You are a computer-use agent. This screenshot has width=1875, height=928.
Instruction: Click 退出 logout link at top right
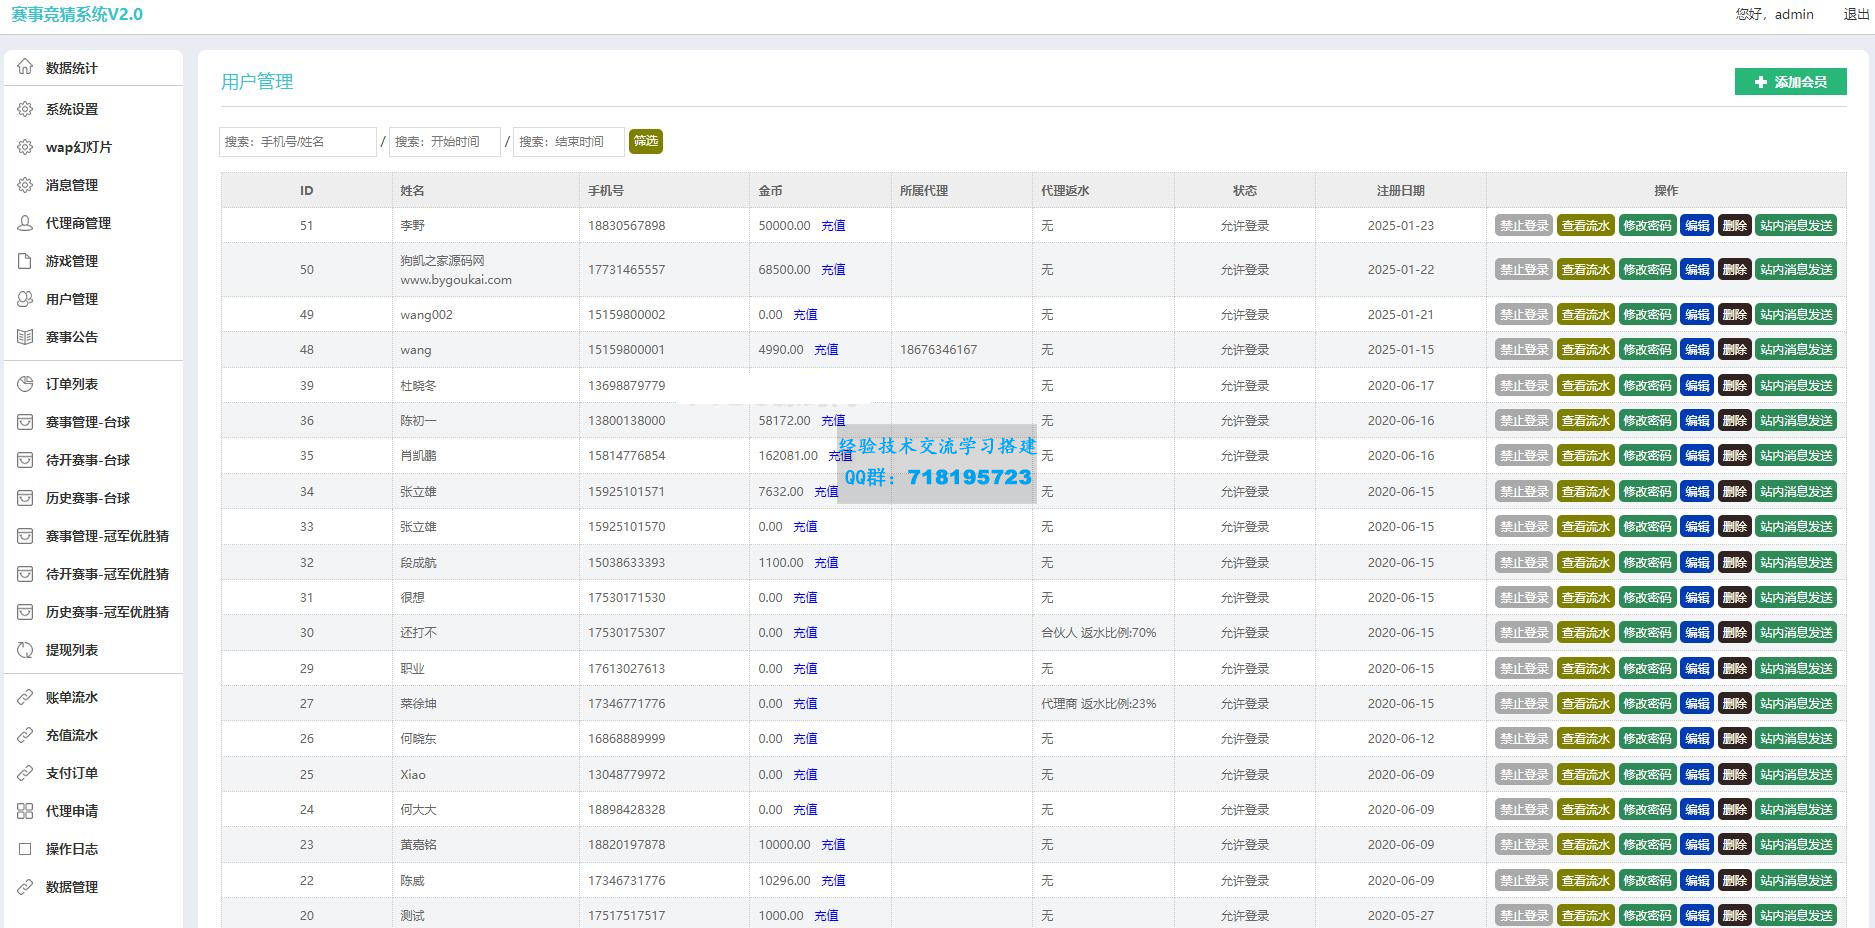click(x=1856, y=14)
